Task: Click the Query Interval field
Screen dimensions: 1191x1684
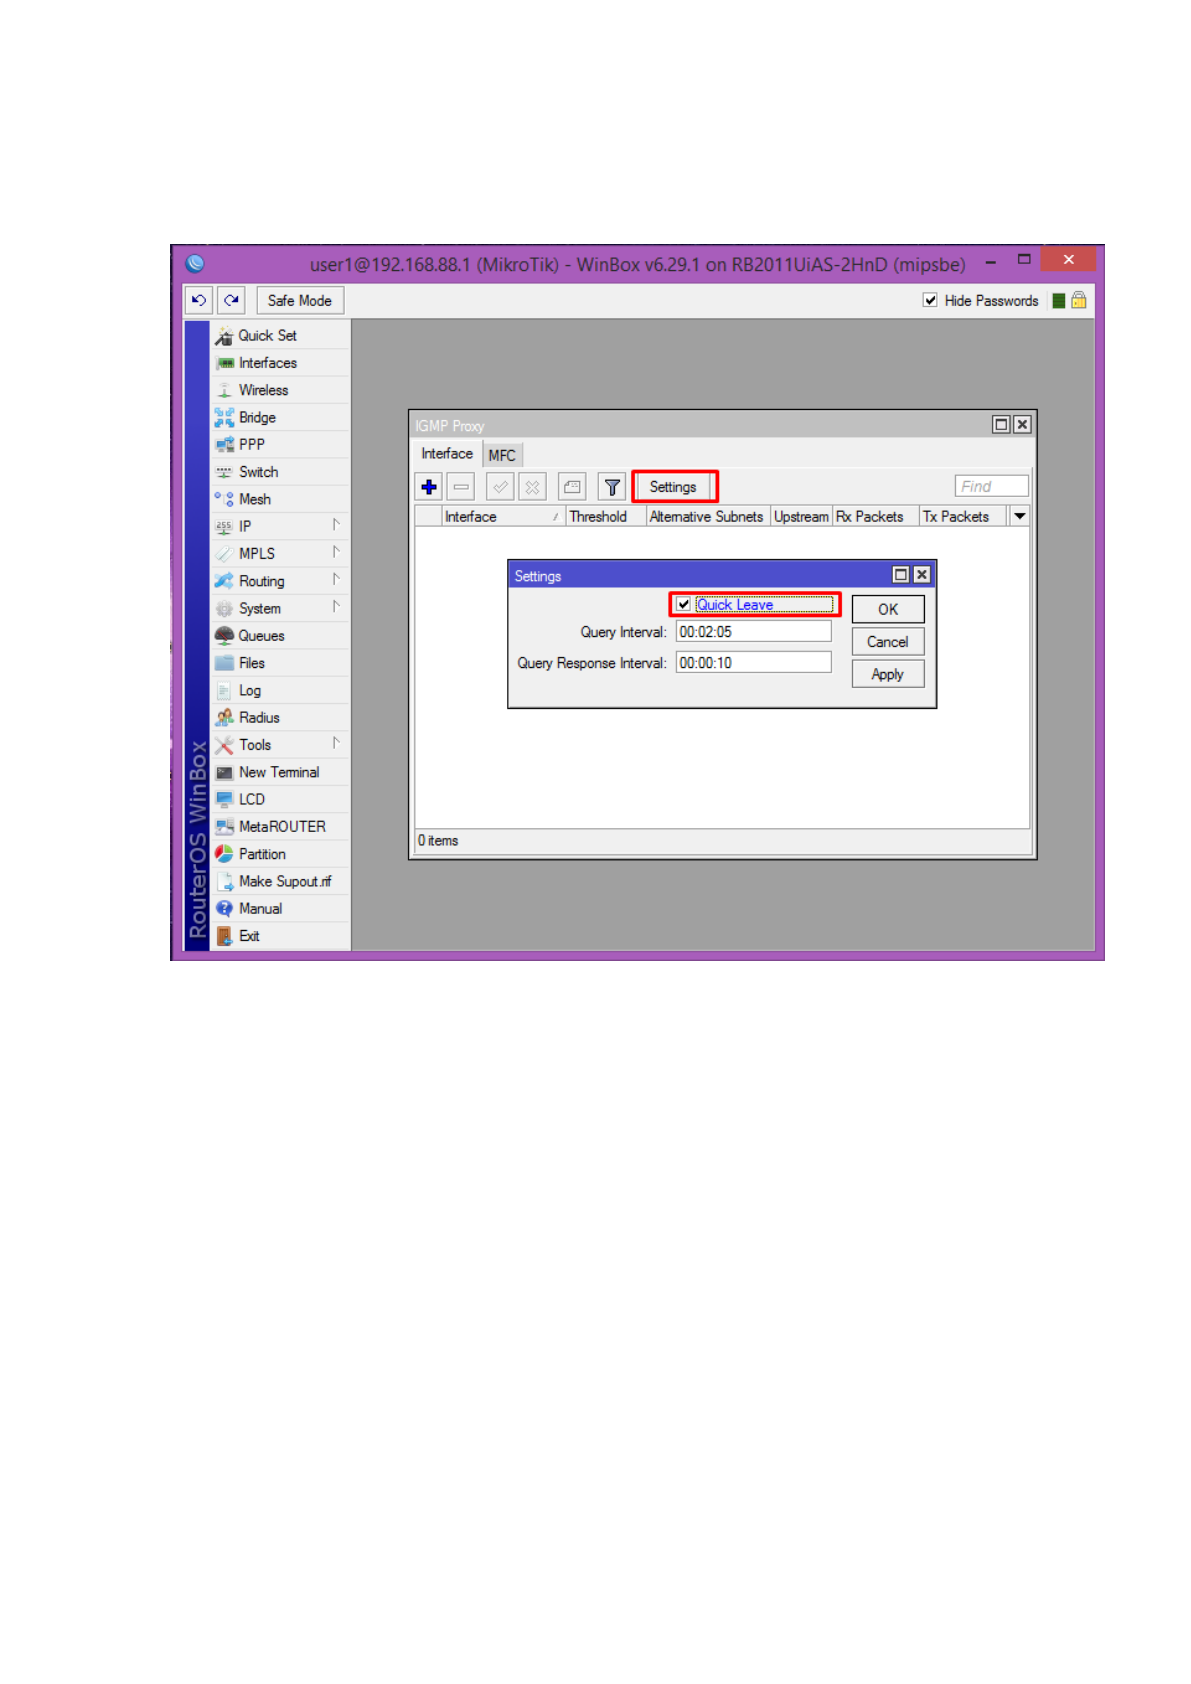Action: 753,632
